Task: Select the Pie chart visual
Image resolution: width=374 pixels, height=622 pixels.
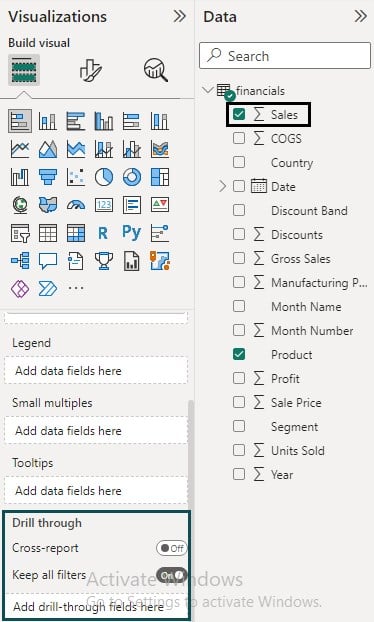Action: point(104,177)
